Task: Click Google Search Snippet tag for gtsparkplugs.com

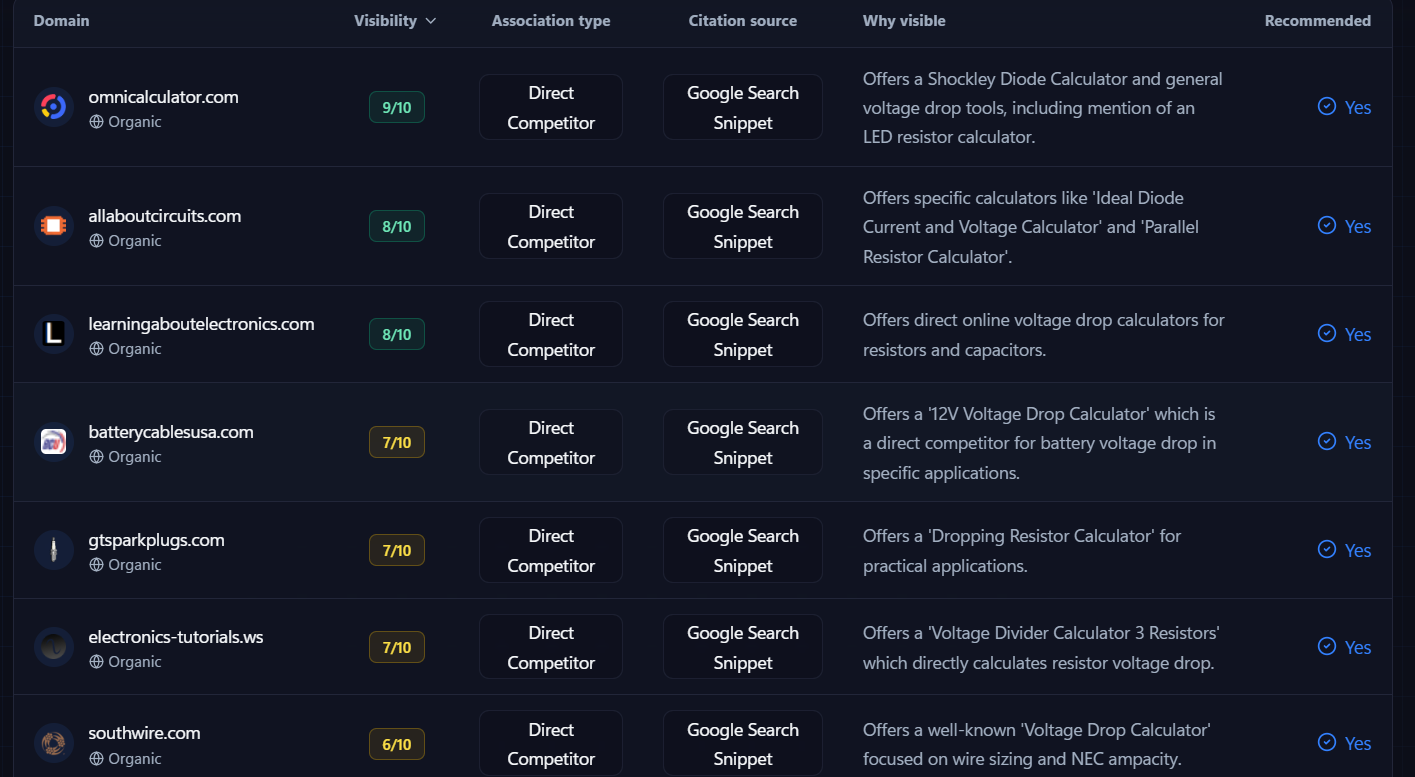Action: click(x=743, y=550)
